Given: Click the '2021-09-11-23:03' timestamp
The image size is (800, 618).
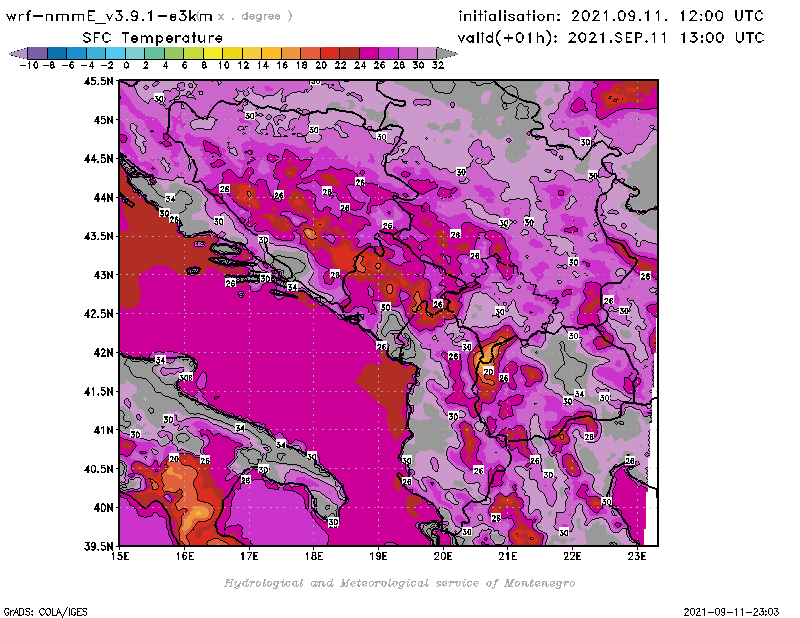Looking at the screenshot, I should point(731,612).
